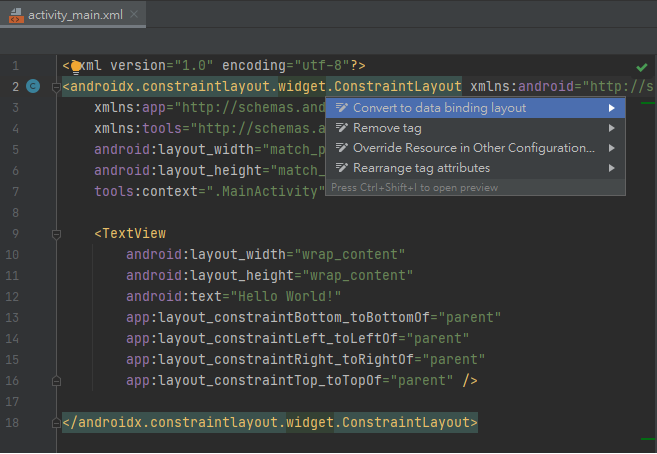Close the activity_main.xml editor tab

134,16
